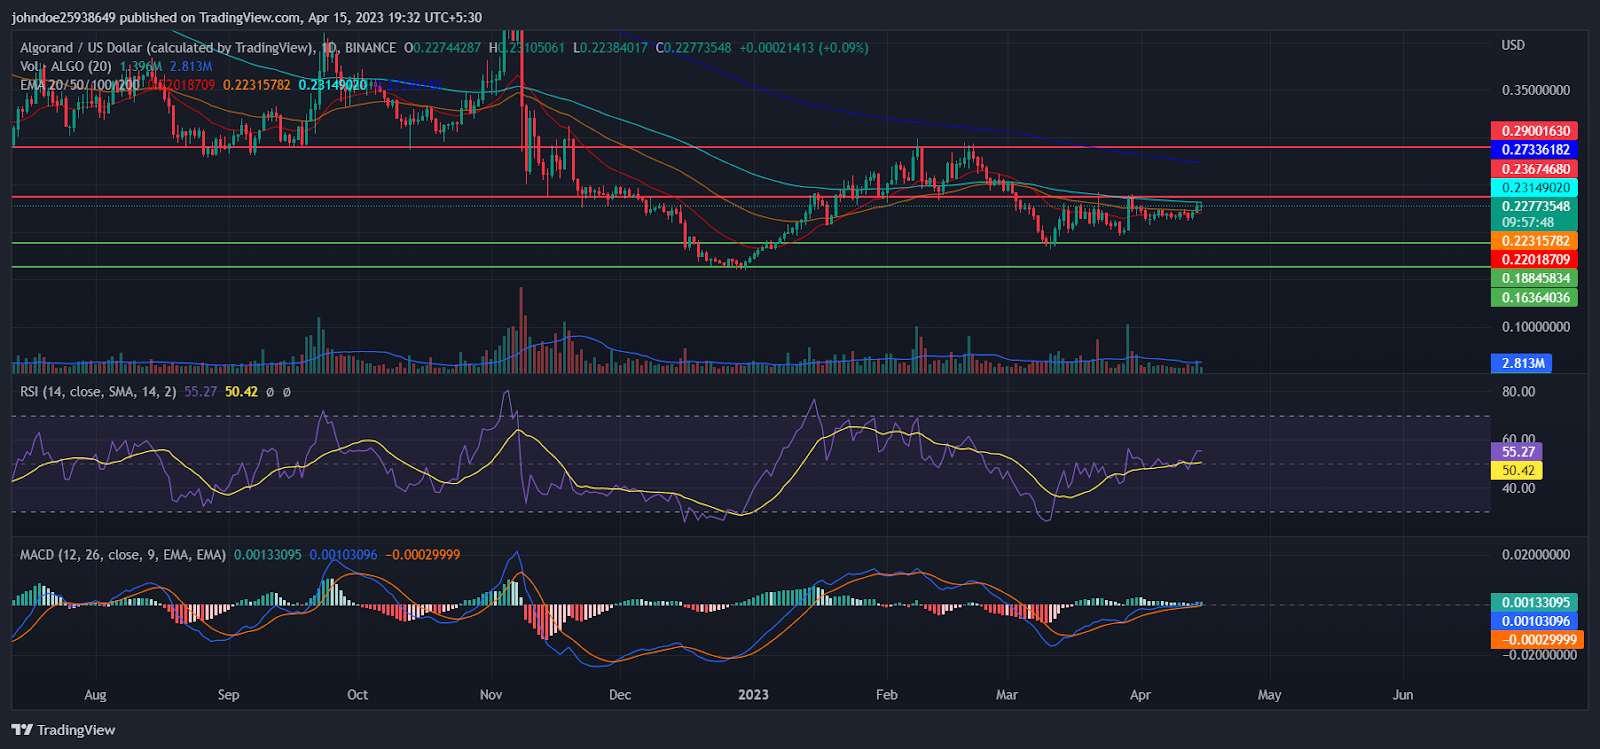1600x749 pixels.
Task: Click the Dec label on time axis
Action: 620,695
